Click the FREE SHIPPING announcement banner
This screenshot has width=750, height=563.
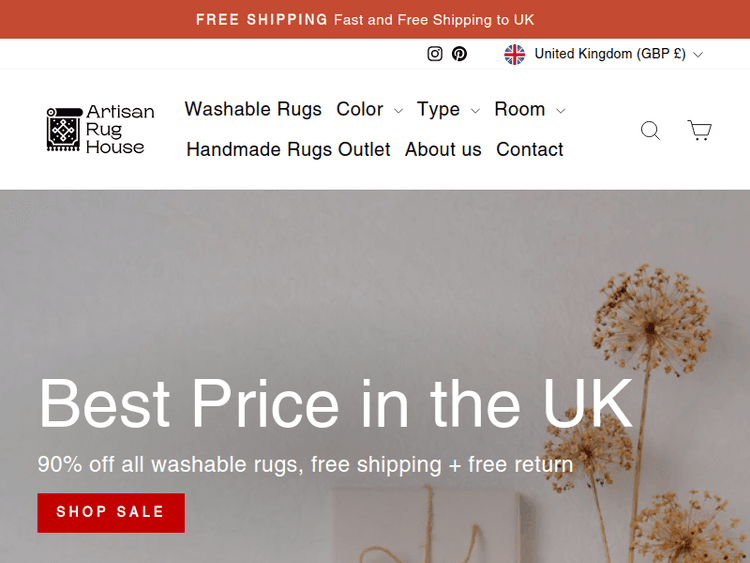[x=365, y=20]
